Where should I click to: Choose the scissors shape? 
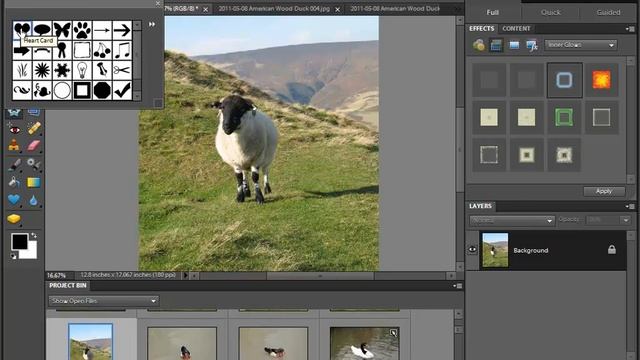[122, 70]
